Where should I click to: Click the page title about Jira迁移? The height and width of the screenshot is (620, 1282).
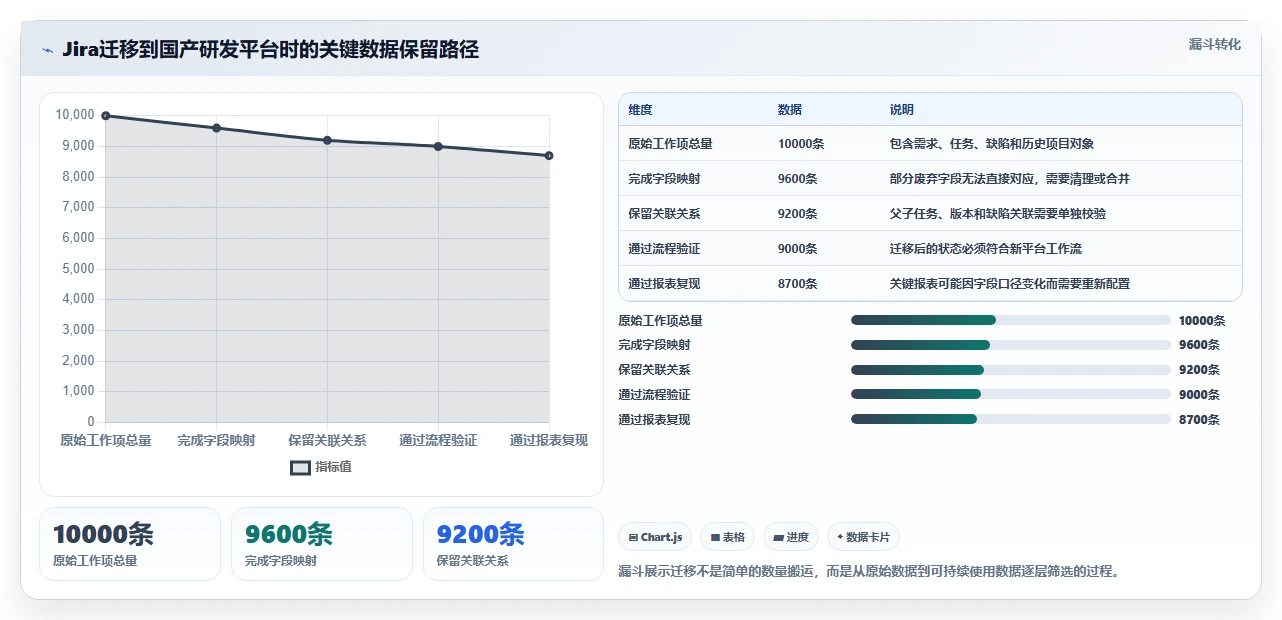(270, 50)
